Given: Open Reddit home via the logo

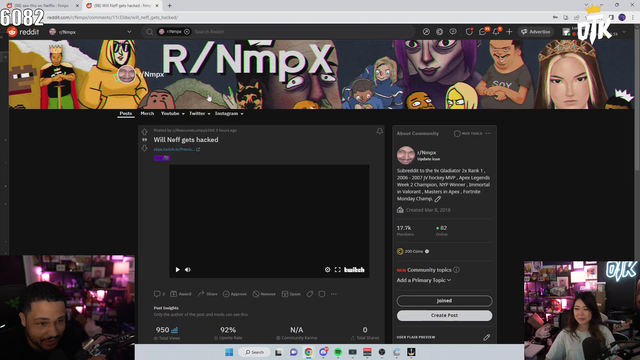Looking at the screenshot, I should point(23,32).
